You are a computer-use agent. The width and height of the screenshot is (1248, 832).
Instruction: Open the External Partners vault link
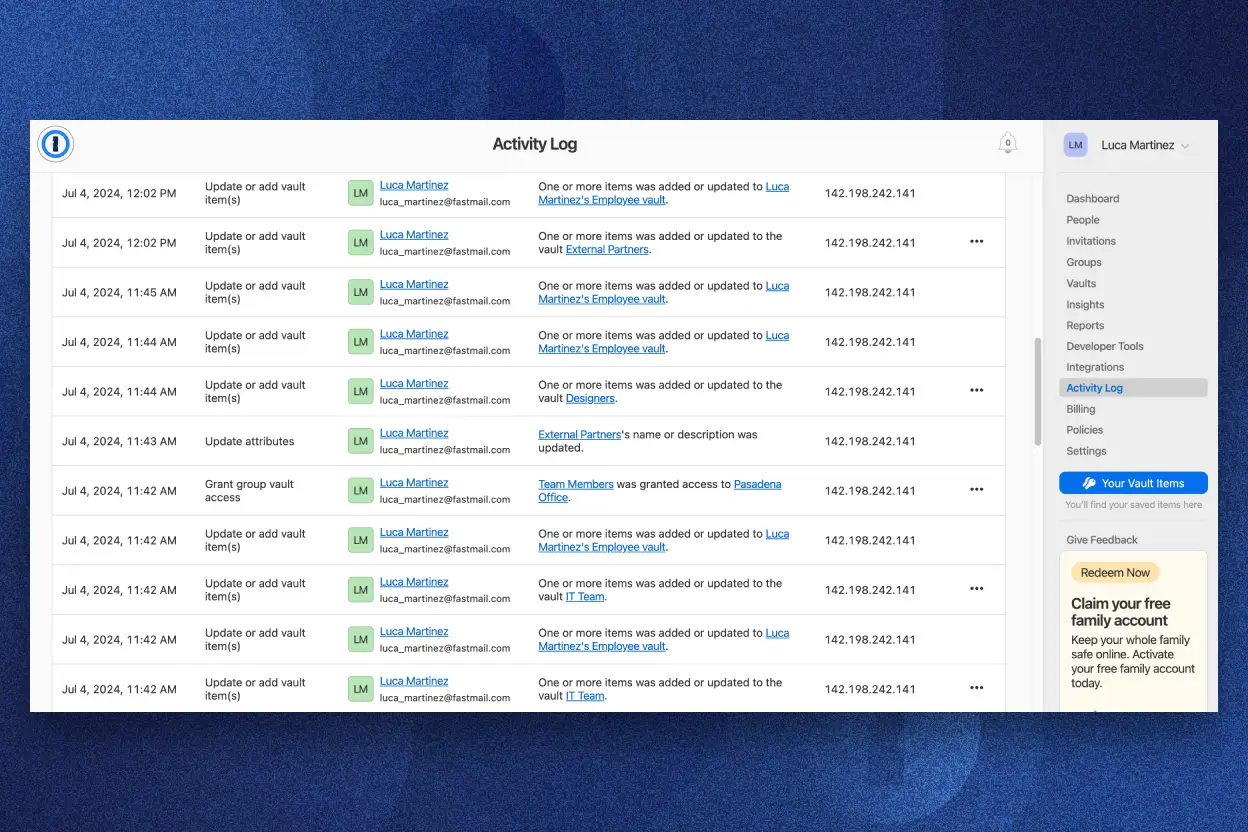607,250
